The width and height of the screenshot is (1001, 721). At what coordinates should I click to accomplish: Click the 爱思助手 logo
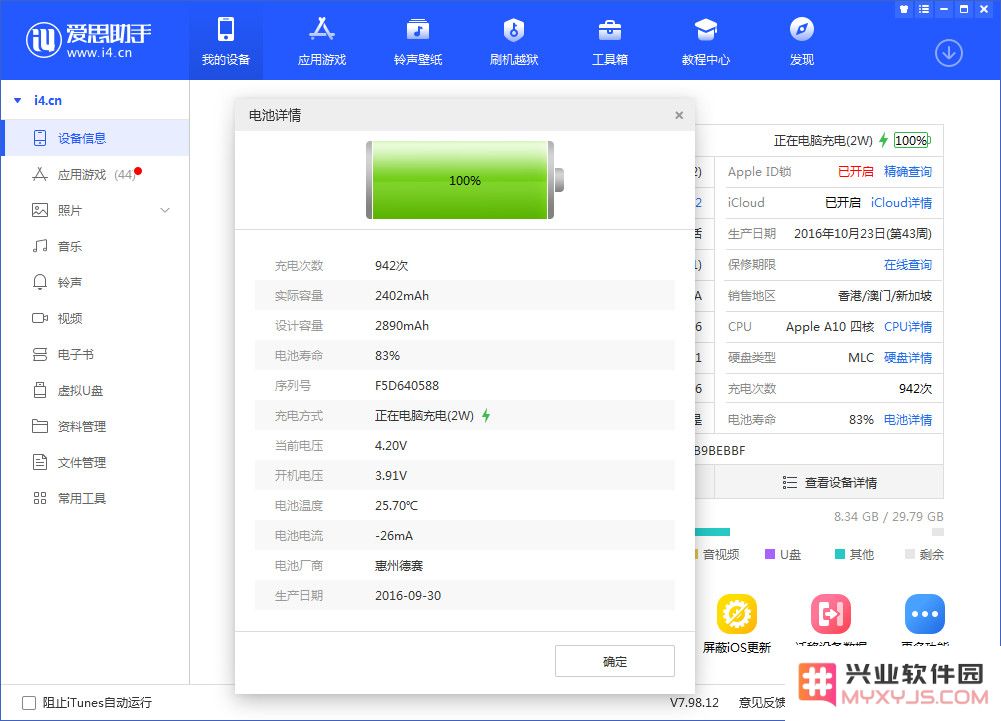[88, 40]
